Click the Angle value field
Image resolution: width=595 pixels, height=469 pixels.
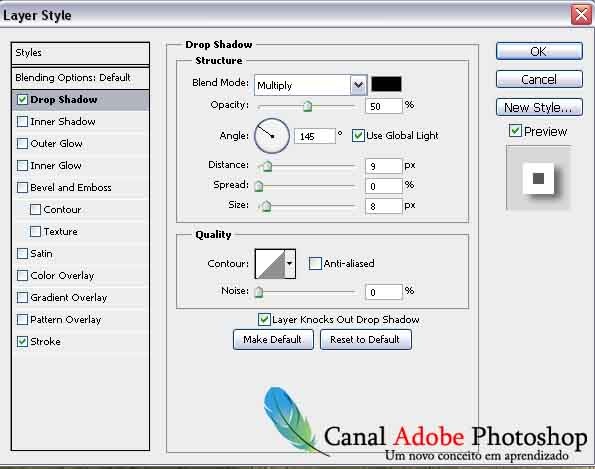pyautogui.click(x=315, y=136)
